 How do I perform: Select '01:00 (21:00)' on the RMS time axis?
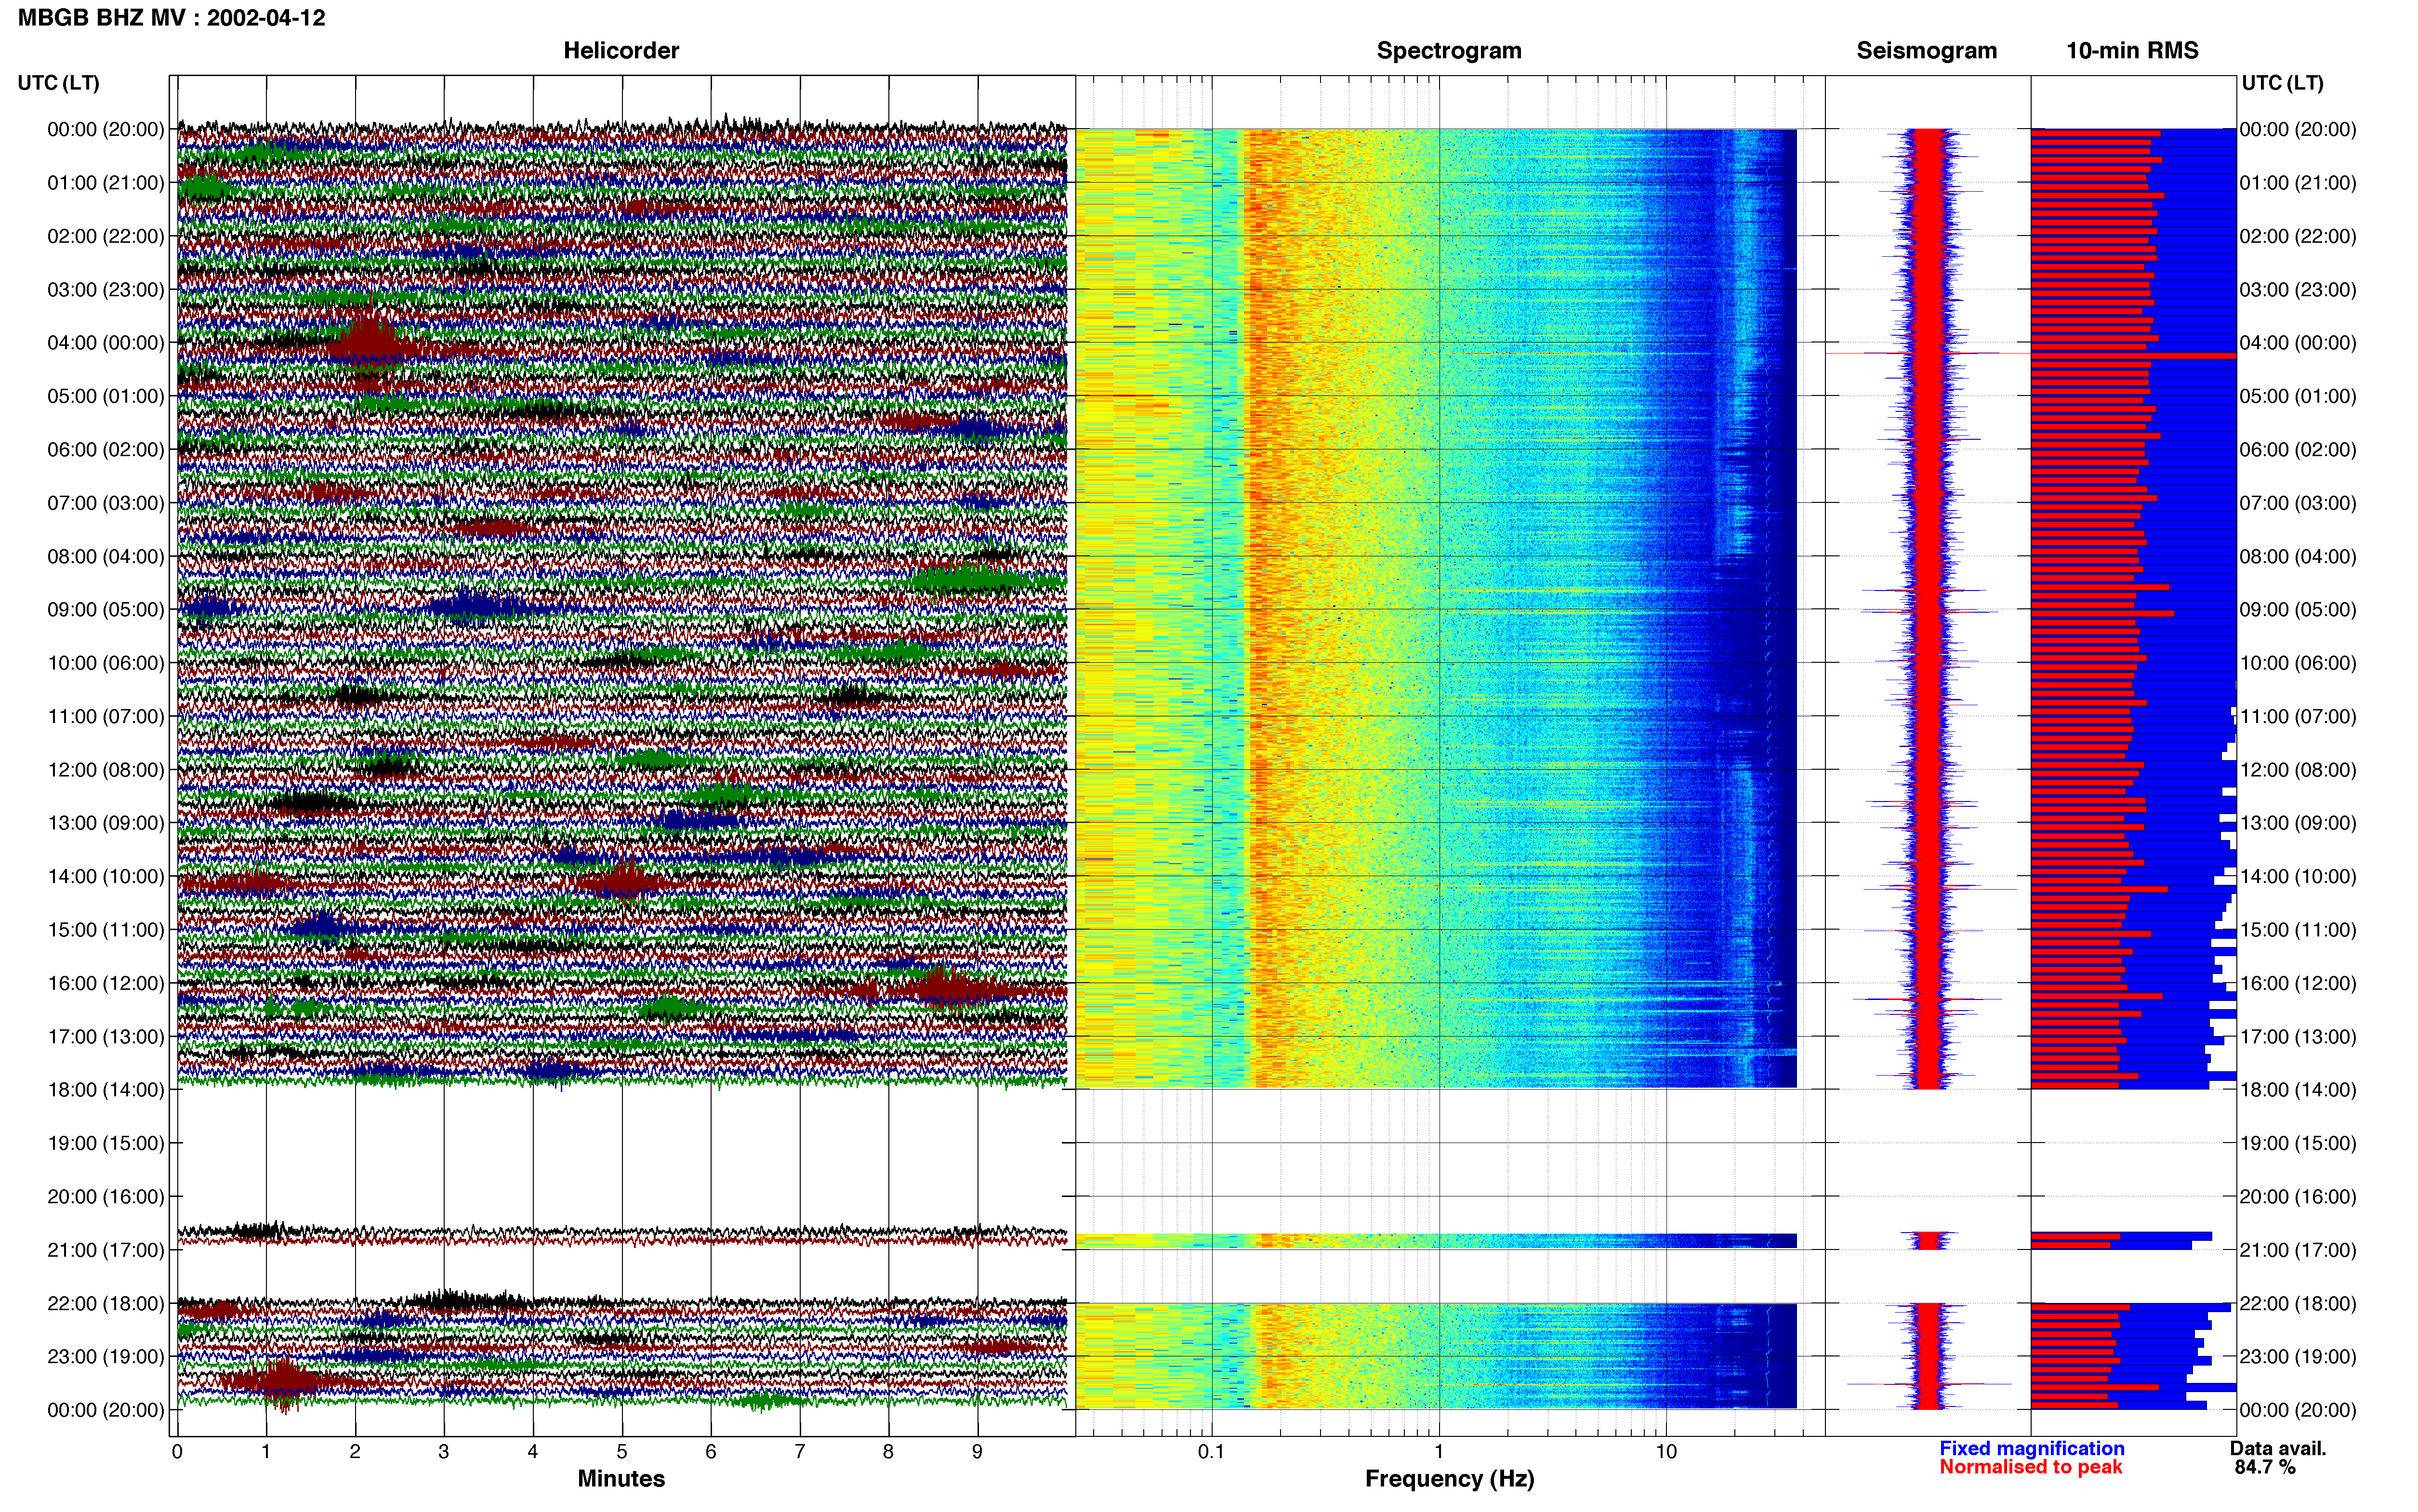(2298, 183)
